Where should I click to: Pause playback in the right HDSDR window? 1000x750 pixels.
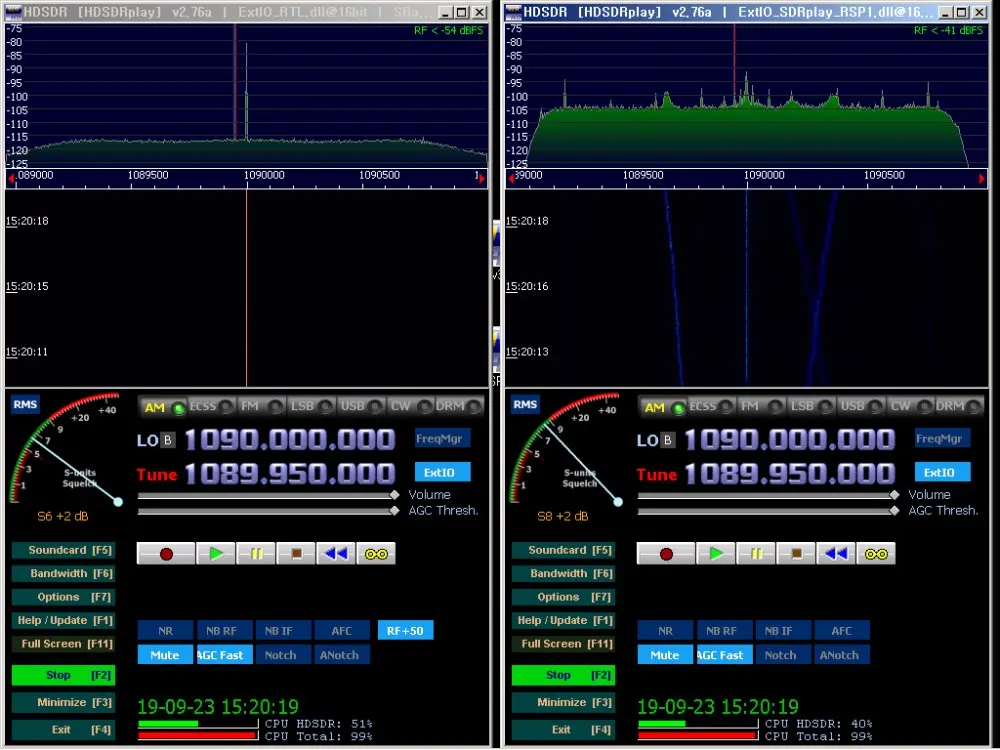756,554
